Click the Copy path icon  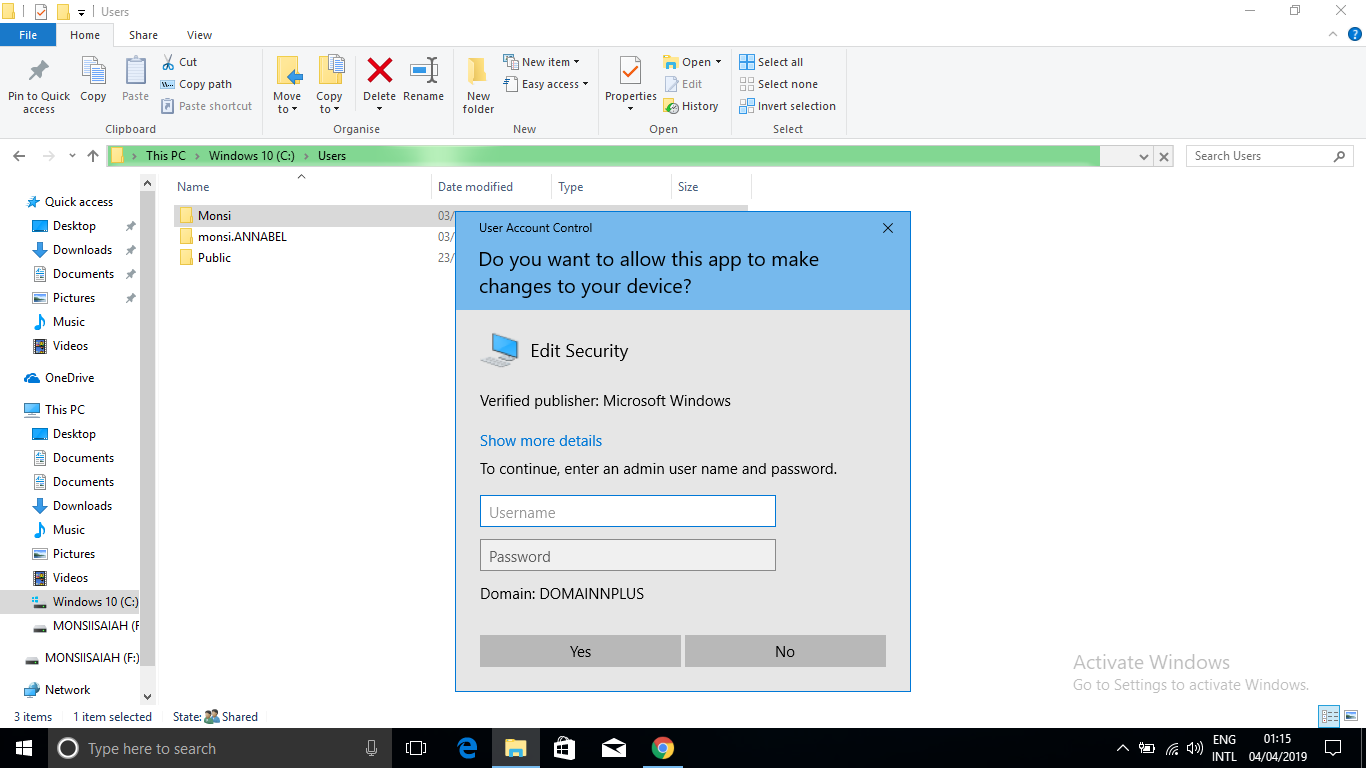168,84
